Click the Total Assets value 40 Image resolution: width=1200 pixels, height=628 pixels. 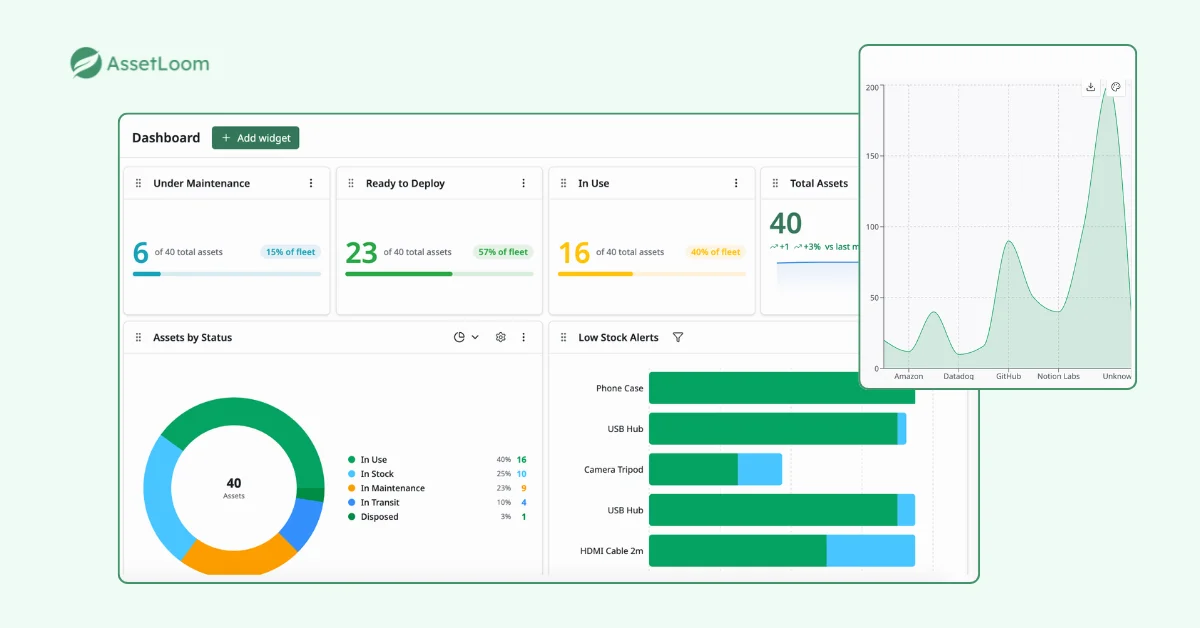point(786,223)
